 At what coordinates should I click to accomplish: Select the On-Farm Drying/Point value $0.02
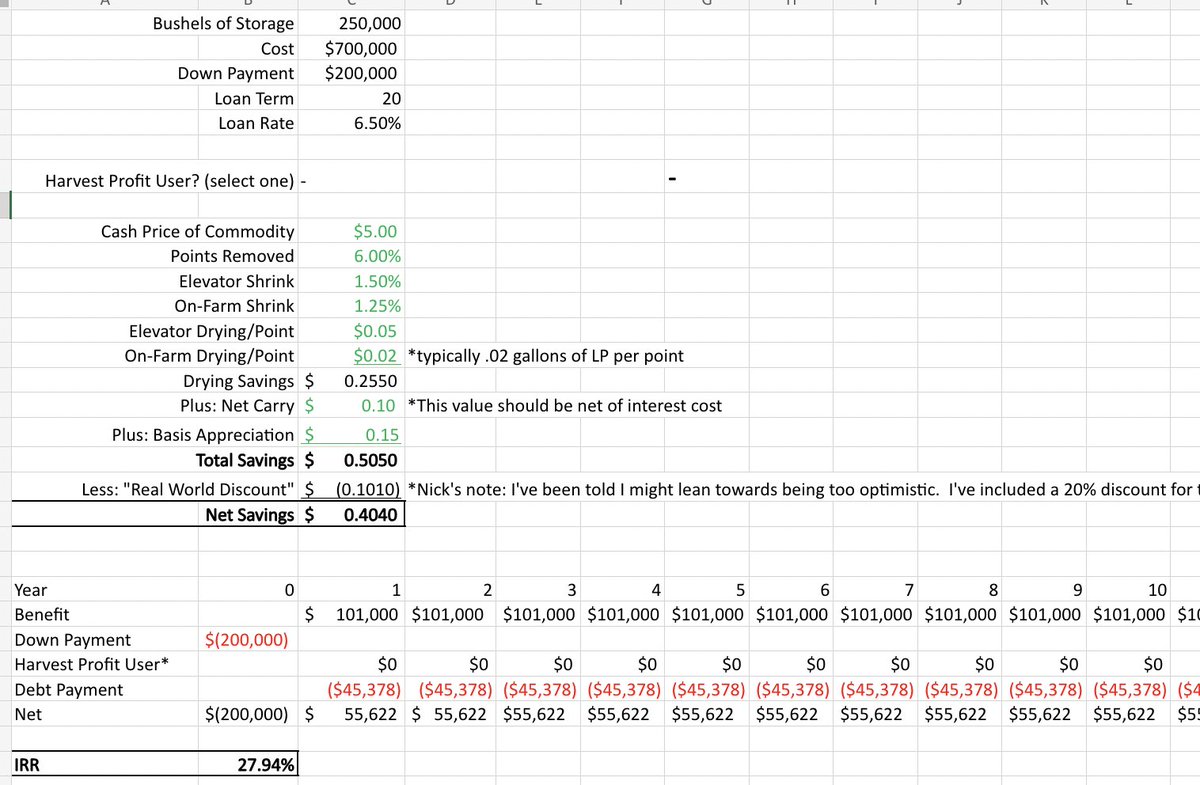(377, 356)
